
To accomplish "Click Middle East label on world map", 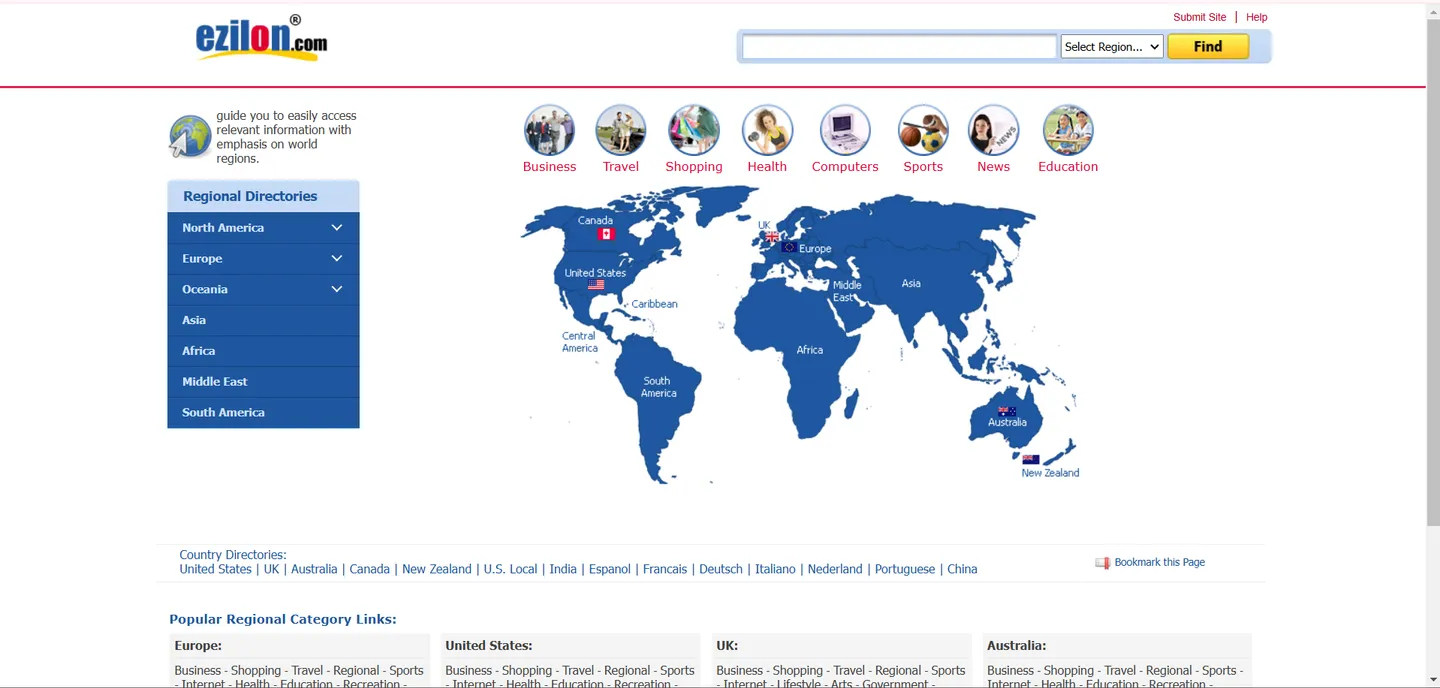I will 847,291.
